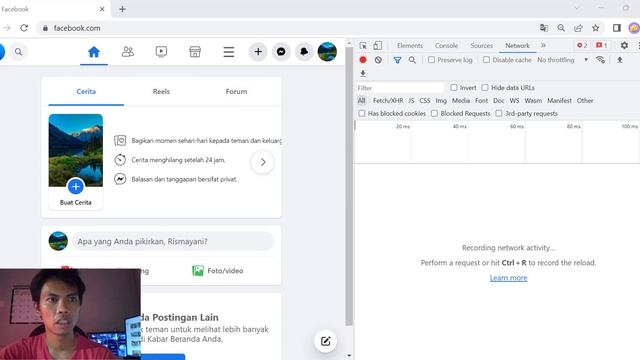Toggle the device toolbar icon in DevTools

[x=378, y=45]
